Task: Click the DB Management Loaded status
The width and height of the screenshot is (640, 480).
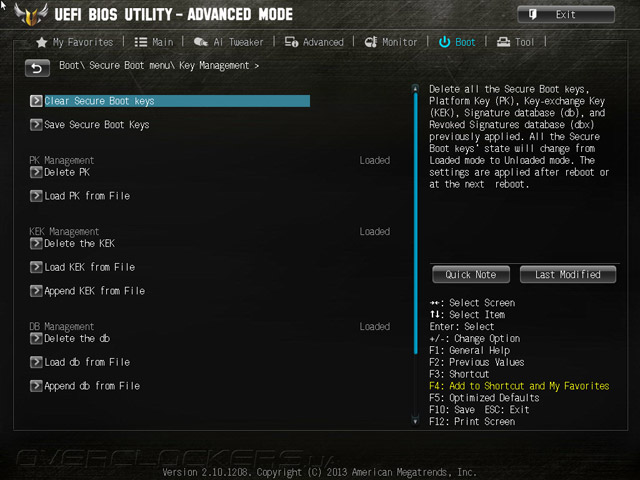Action: point(375,327)
